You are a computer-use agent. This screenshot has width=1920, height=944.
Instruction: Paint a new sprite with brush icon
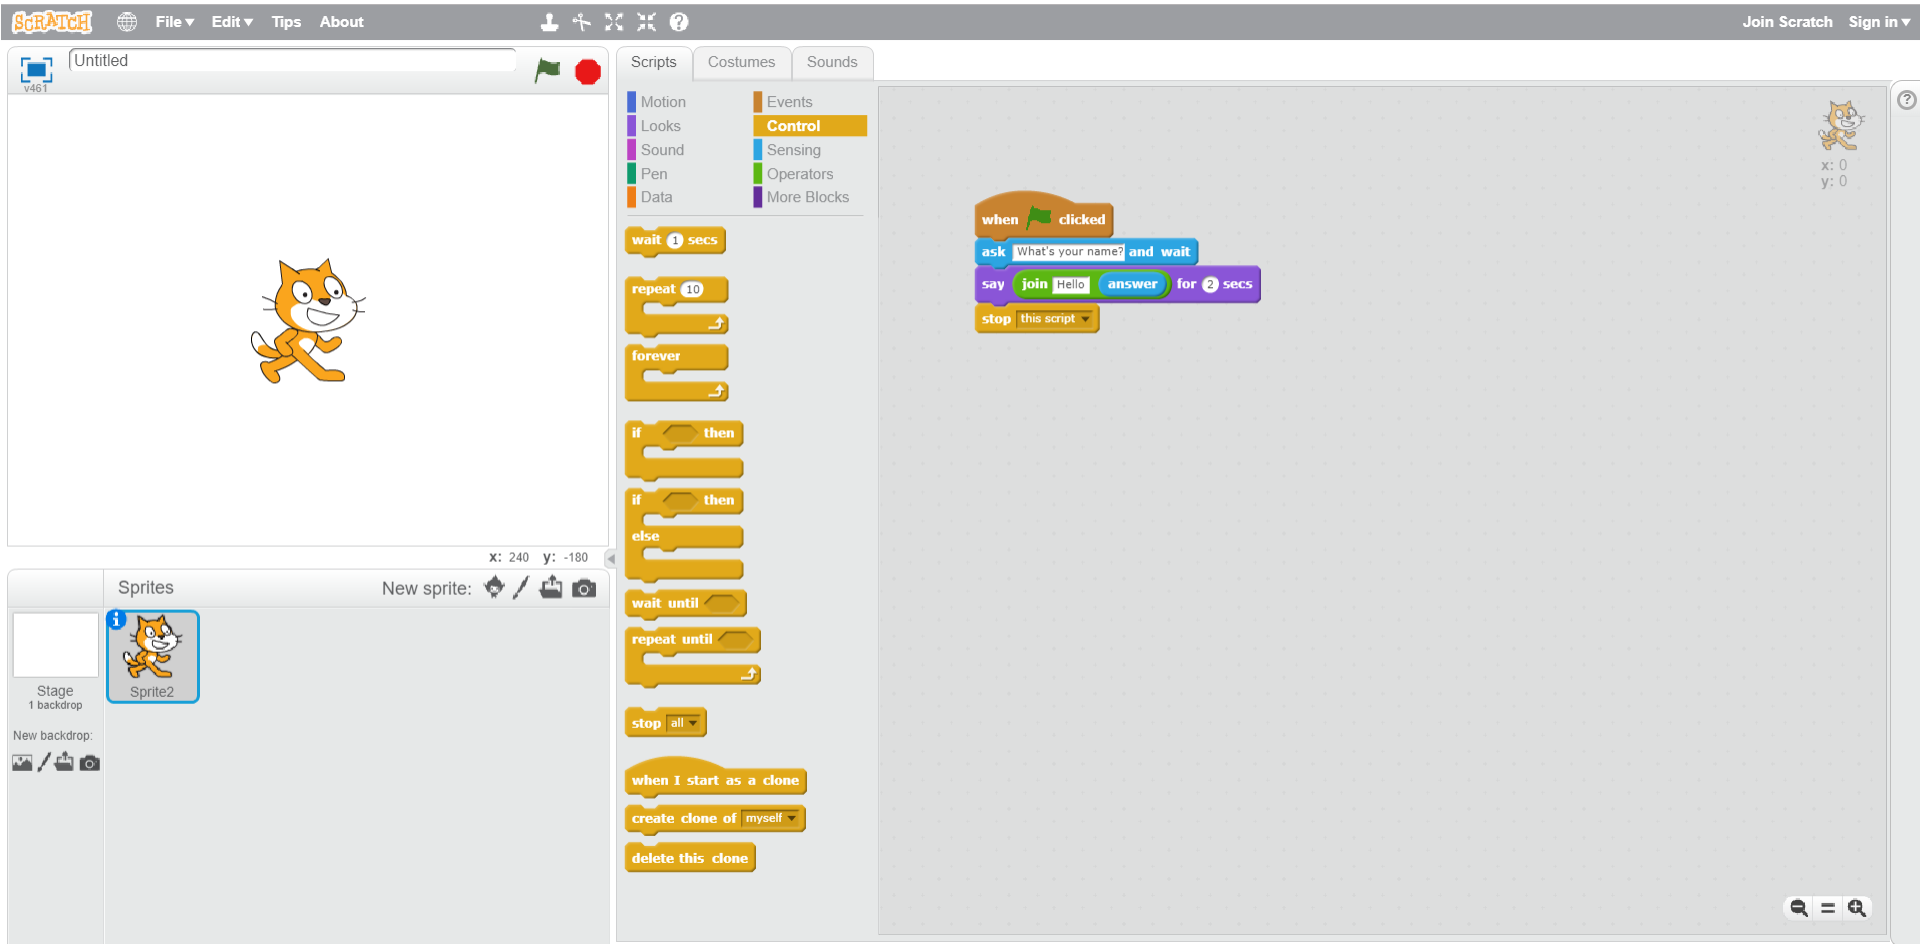[x=521, y=588]
